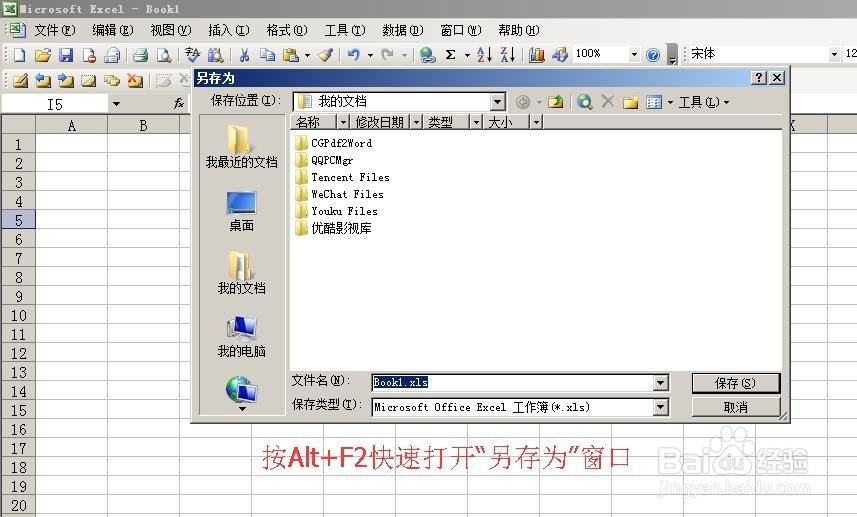Screen dimensions: 857x517
Task: Expand the font name 宋体 dropdown
Action: (x=834, y=54)
